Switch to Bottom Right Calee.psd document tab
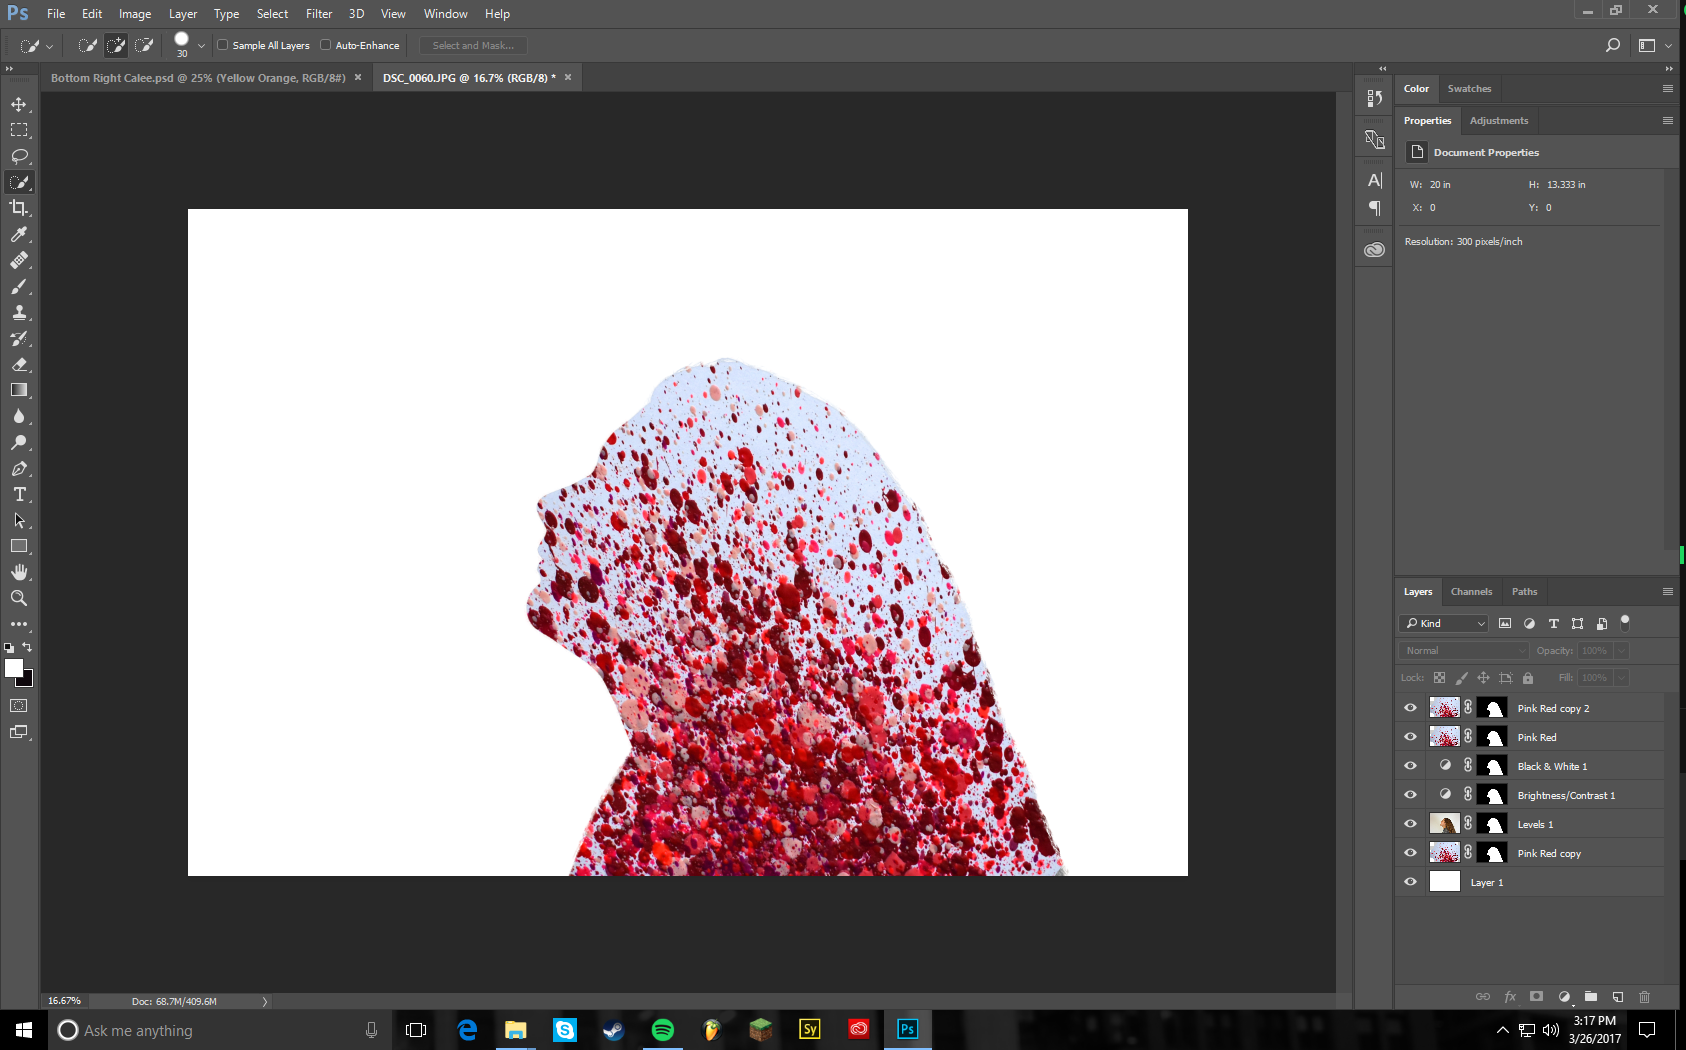The image size is (1686, 1050). point(198,78)
